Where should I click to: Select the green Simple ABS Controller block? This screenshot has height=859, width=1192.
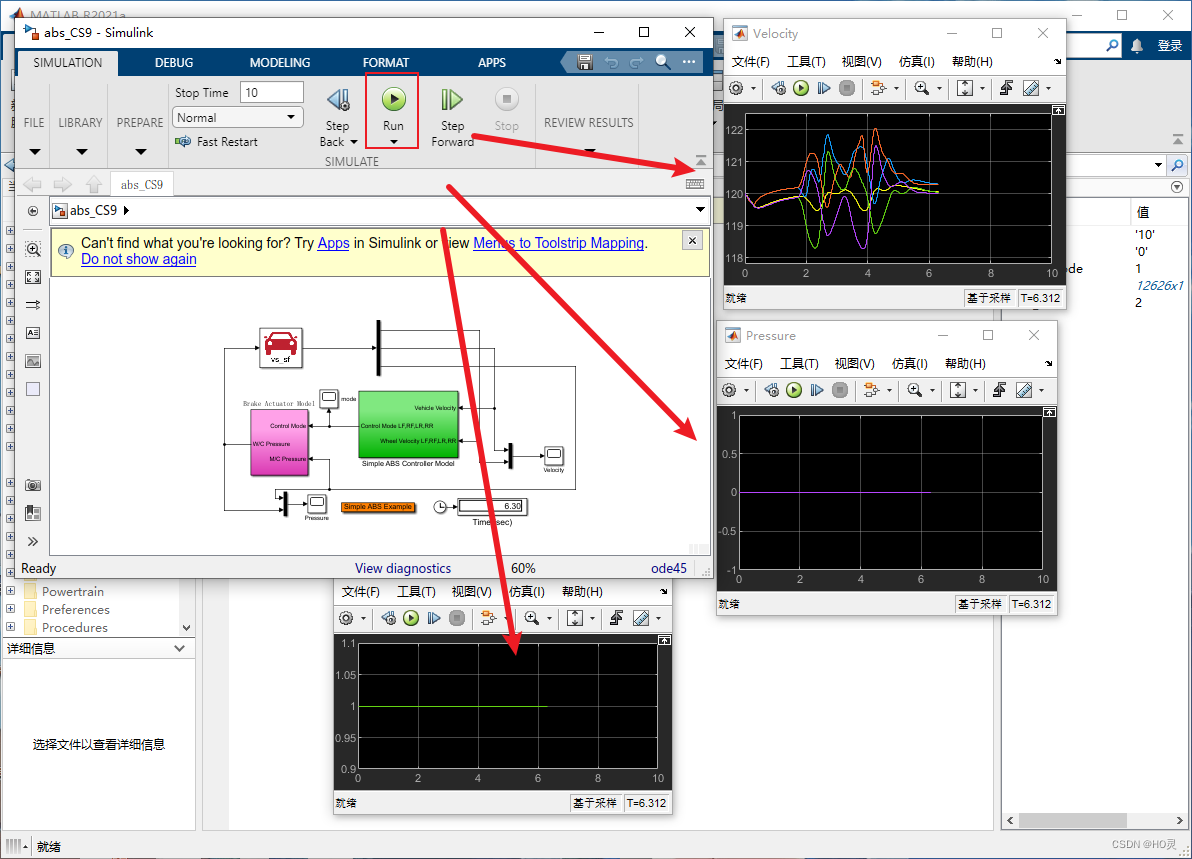pyautogui.click(x=408, y=424)
